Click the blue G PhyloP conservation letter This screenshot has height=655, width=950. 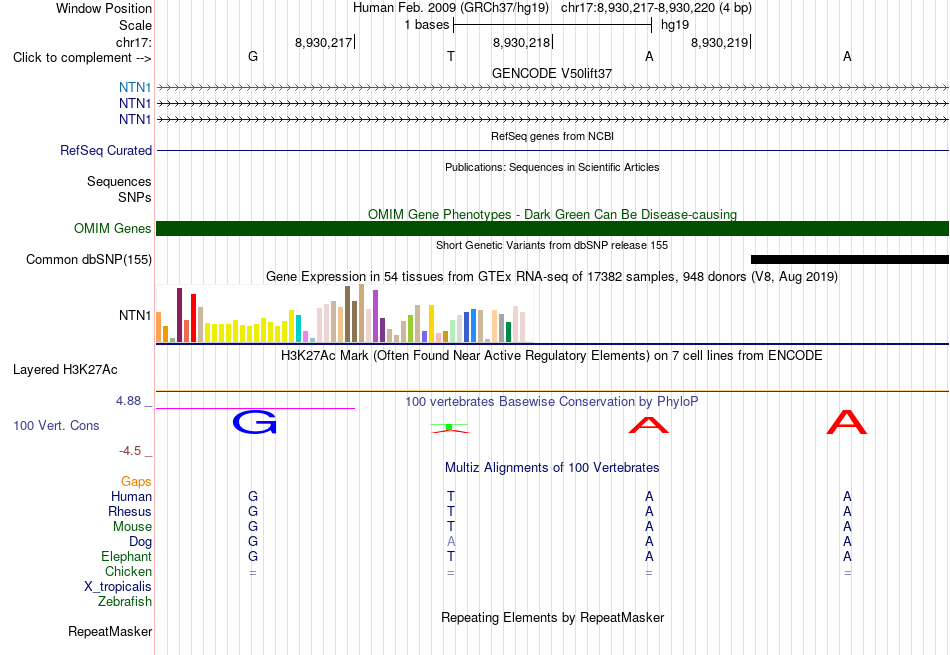click(254, 422)
